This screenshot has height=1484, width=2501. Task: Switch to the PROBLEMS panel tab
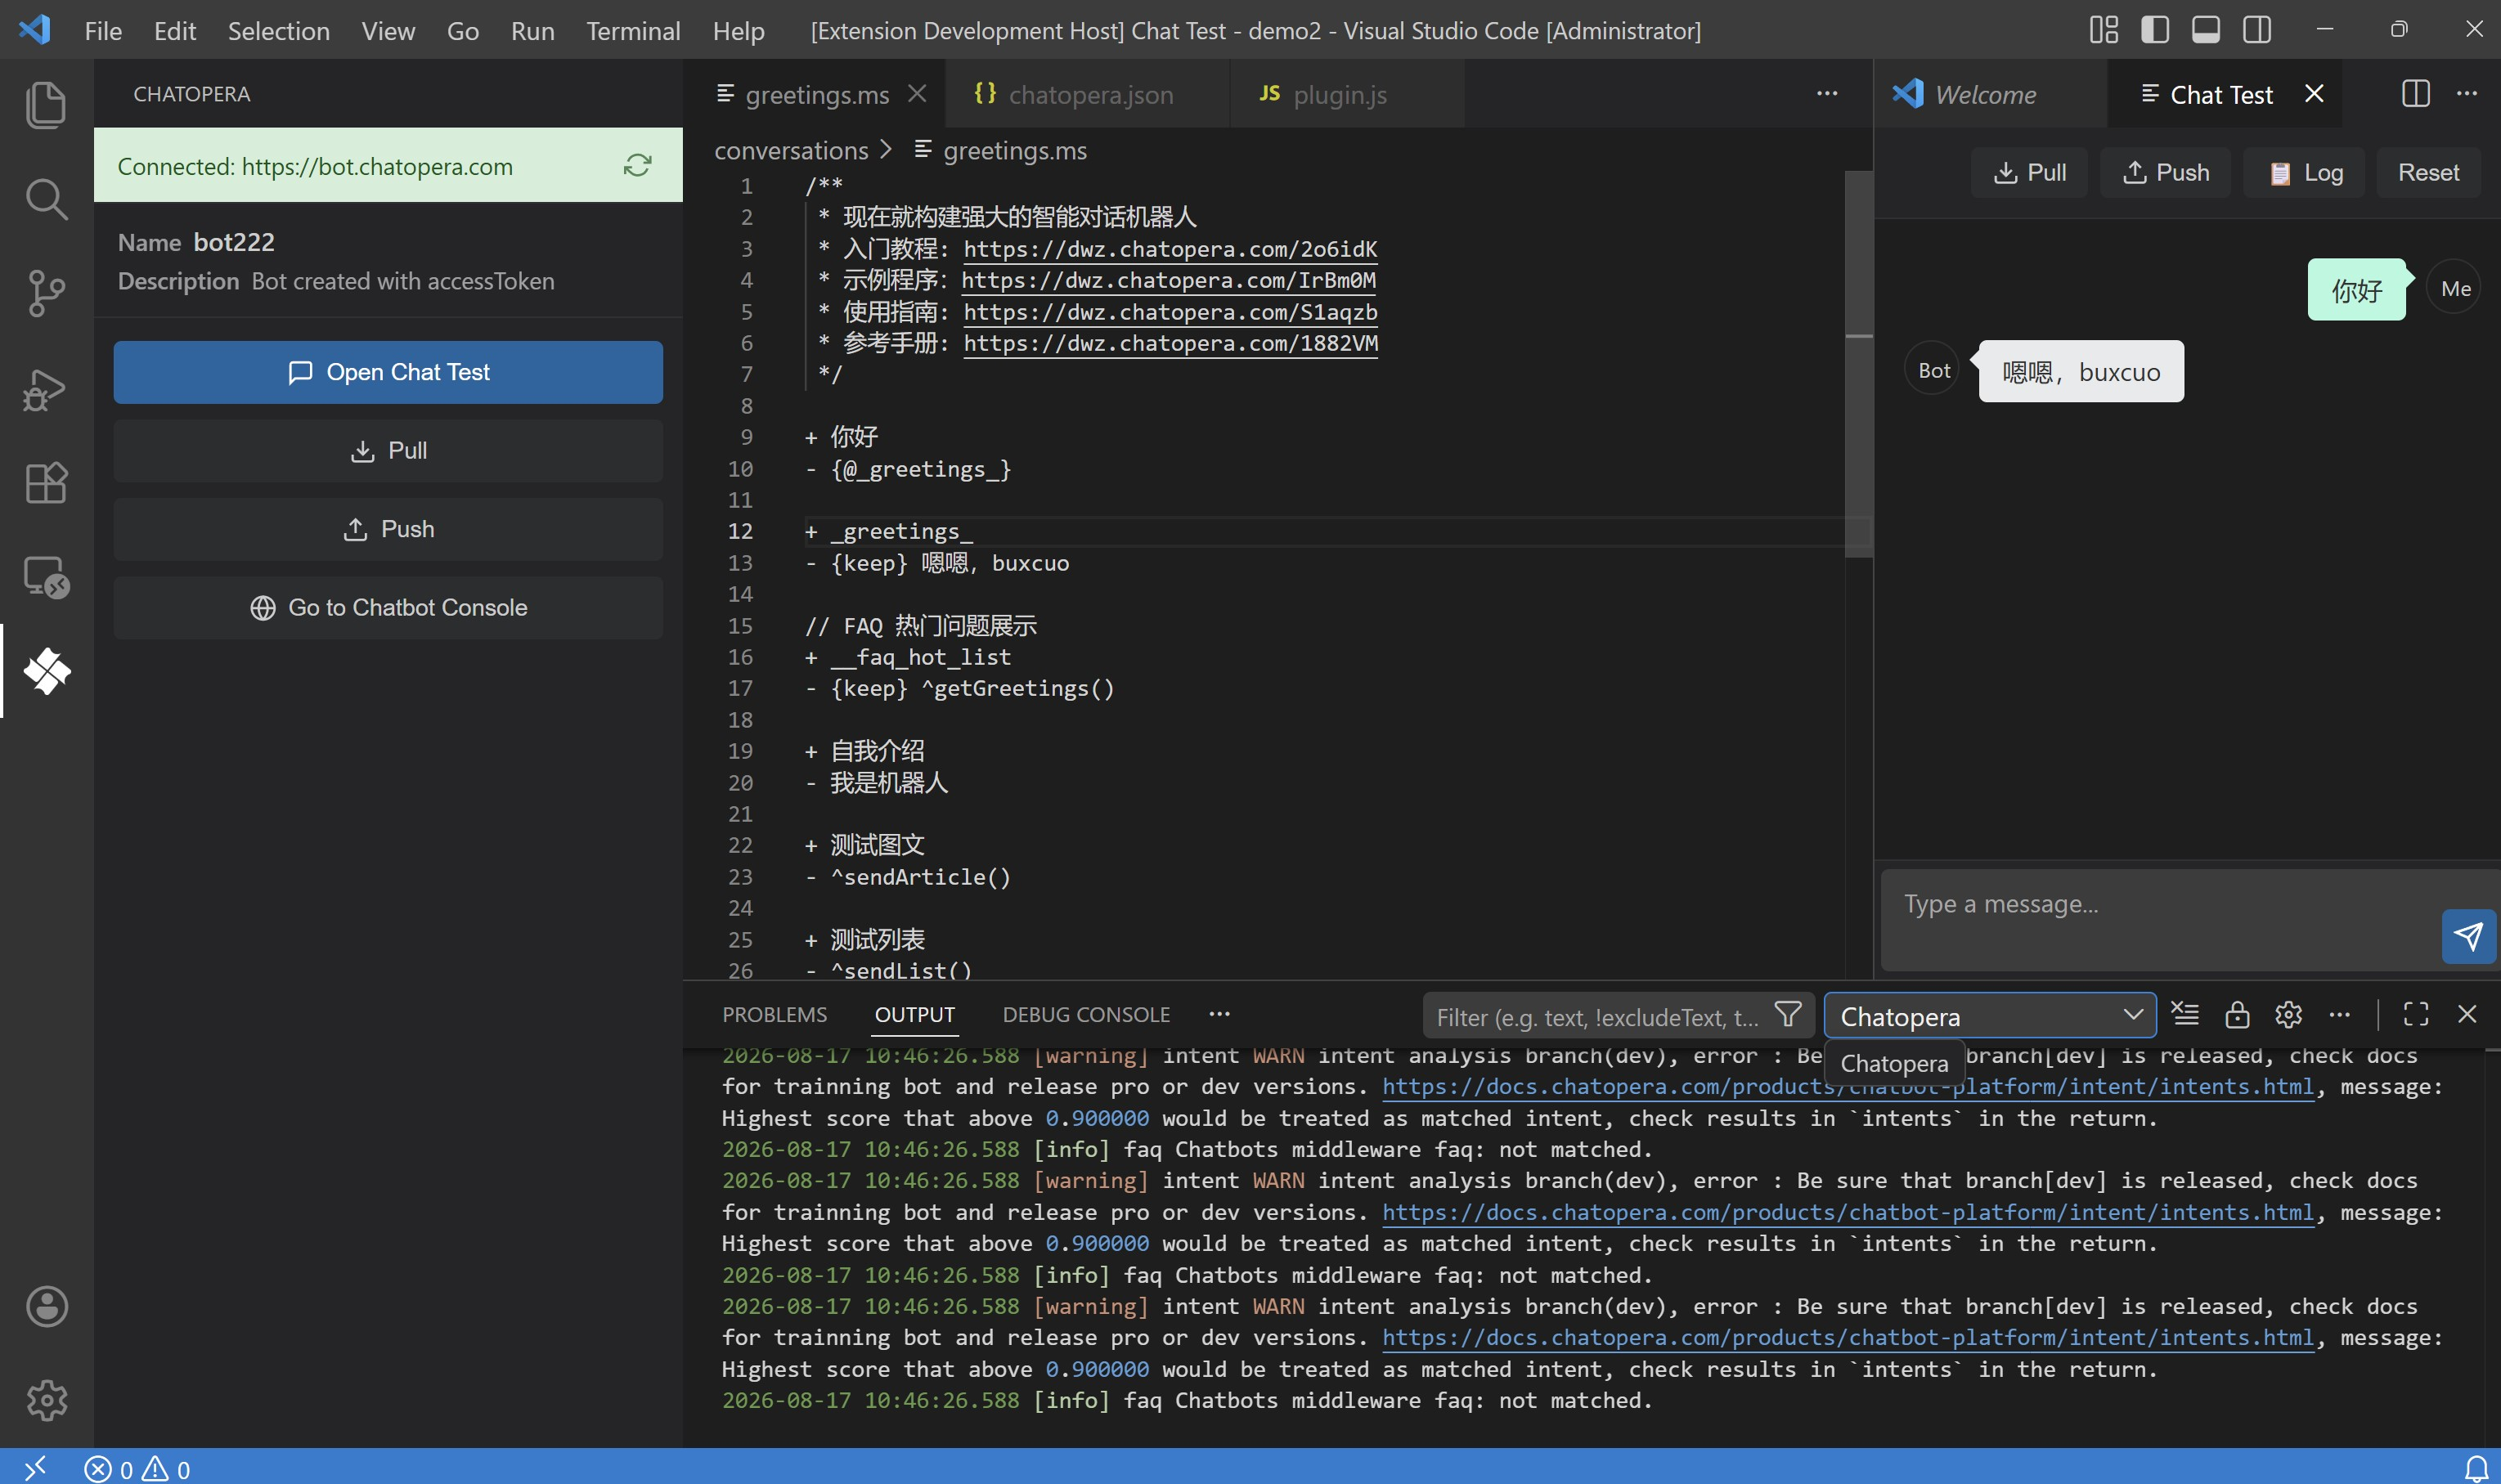click(774, 1015)
